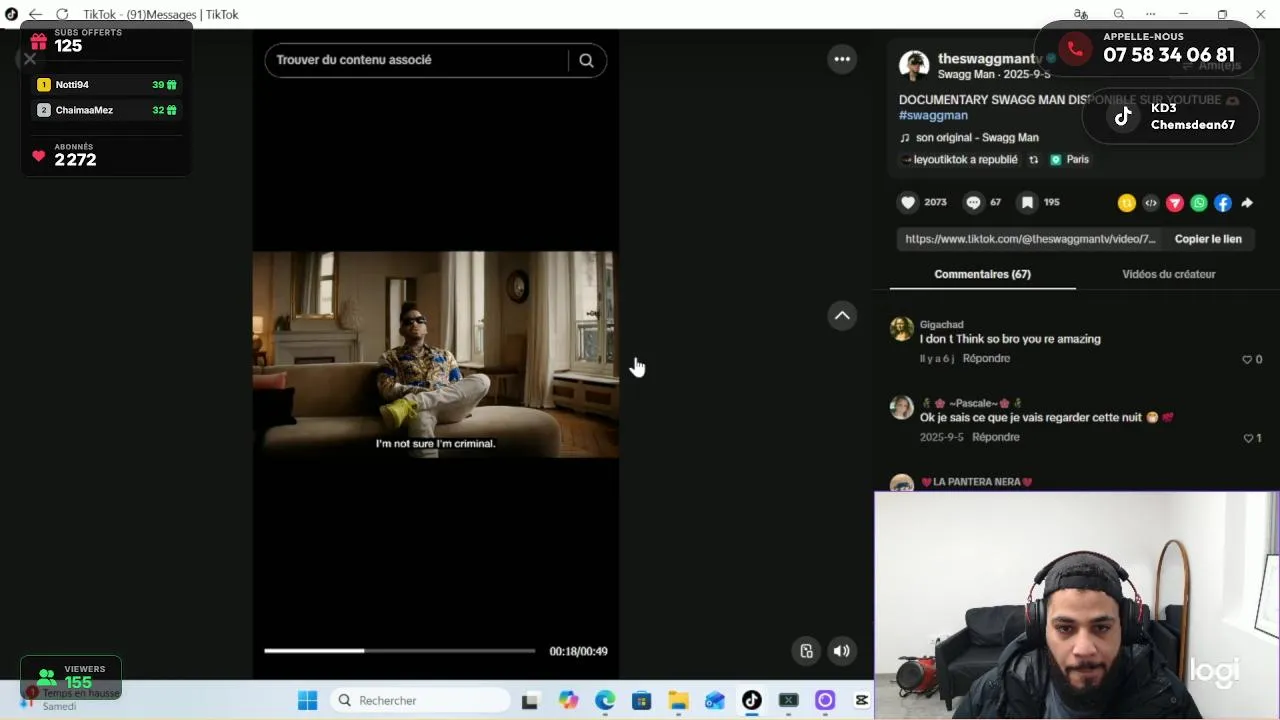The height and width of the screenshot is (720, 1280).
Task: Switch to Commentaires (67) tab
Action: pos(982,274)
